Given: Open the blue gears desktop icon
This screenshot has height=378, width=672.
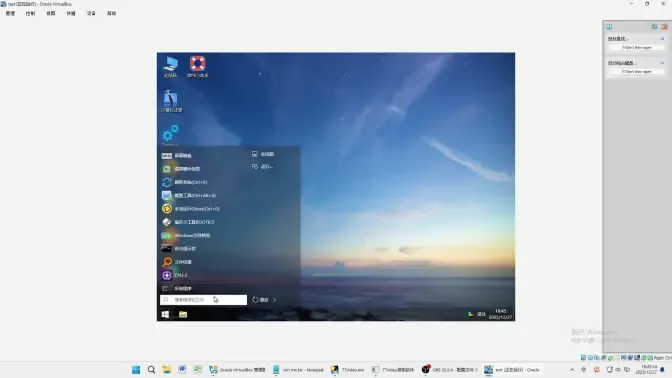Looking at the screenshot, I should coord(170,134).
